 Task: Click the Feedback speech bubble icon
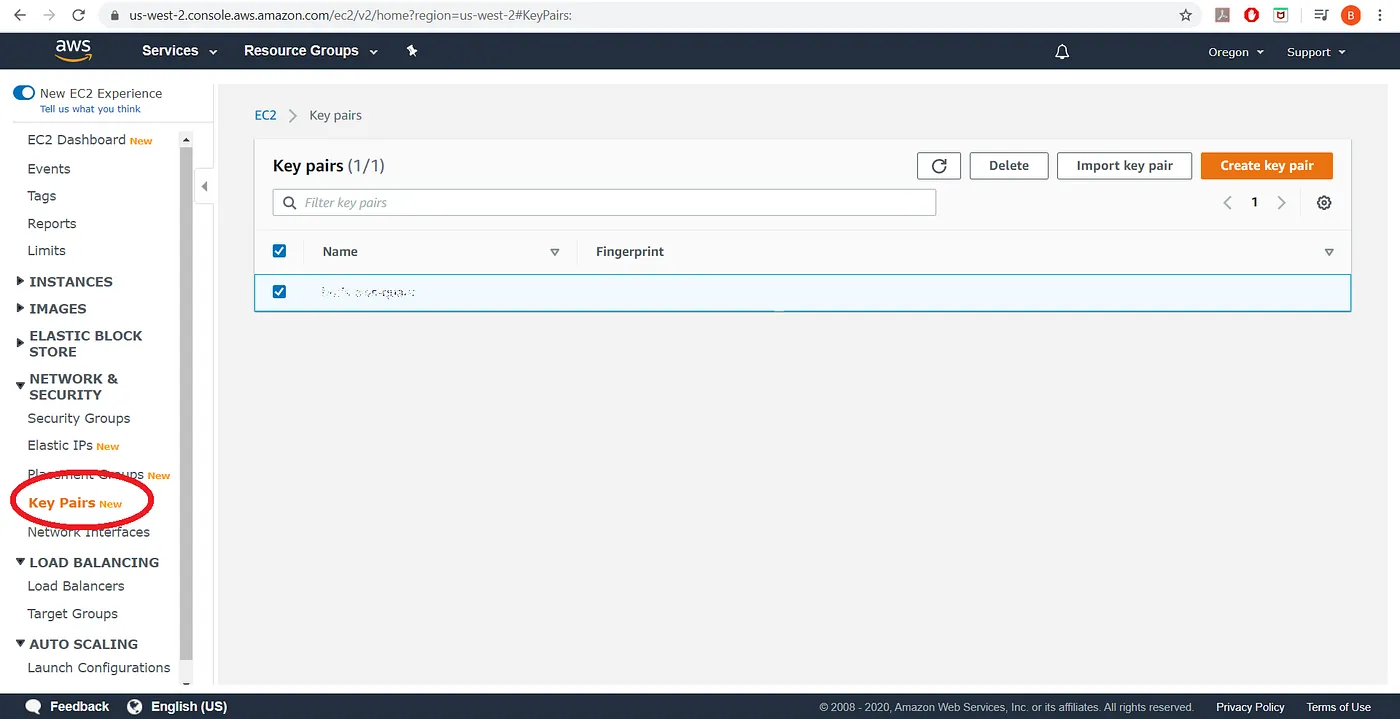click(x=33, y=707)
